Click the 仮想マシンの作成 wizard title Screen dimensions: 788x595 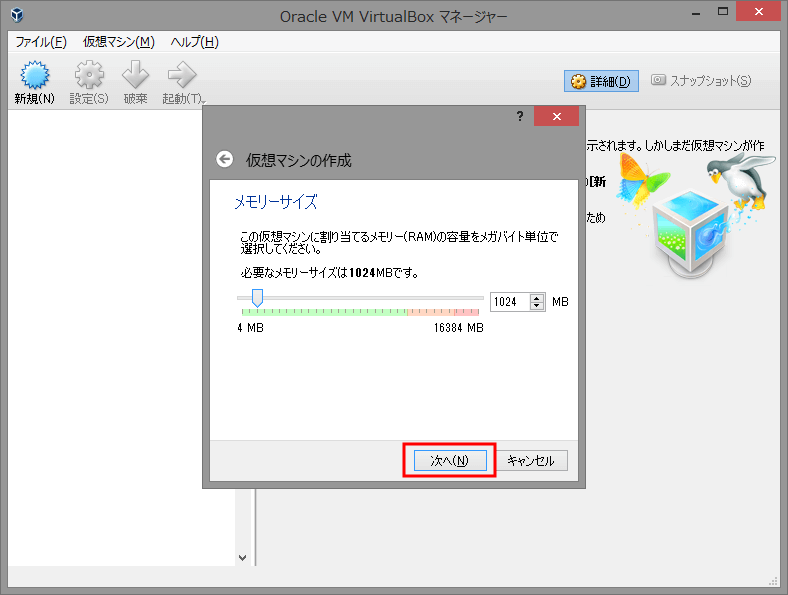[299, 160]
